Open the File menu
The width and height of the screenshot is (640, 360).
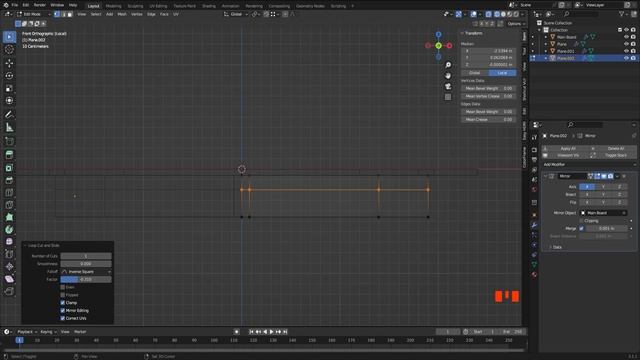click(15, 5)
